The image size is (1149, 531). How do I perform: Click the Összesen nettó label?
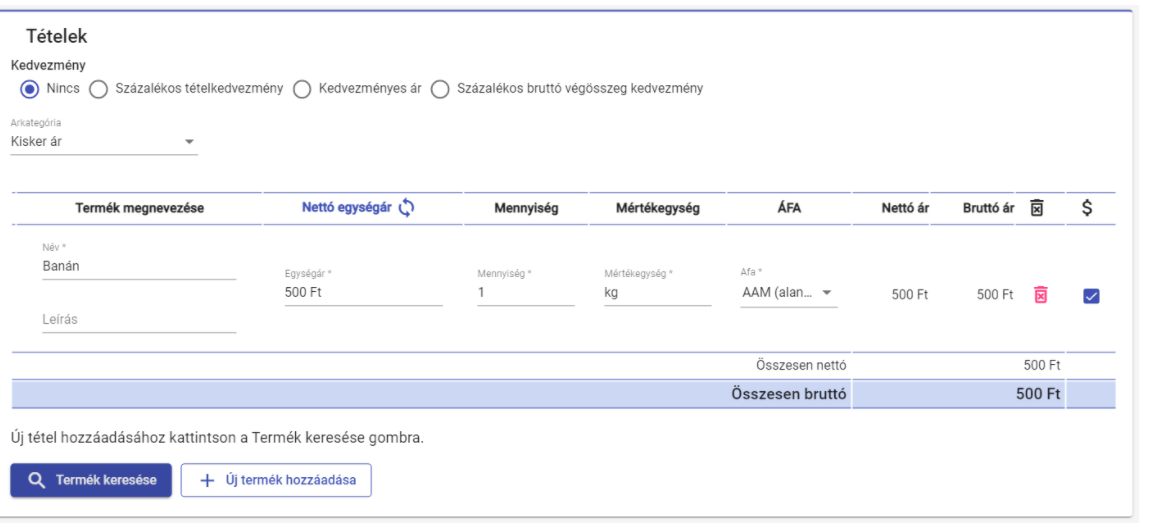pos(801,365)
